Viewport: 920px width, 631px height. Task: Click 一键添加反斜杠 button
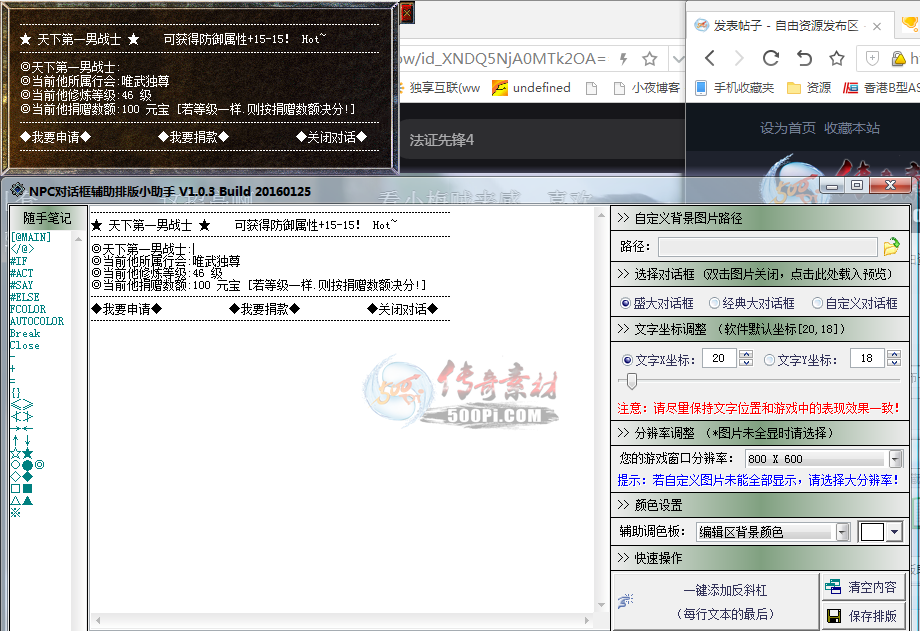(x=716, y=602)
